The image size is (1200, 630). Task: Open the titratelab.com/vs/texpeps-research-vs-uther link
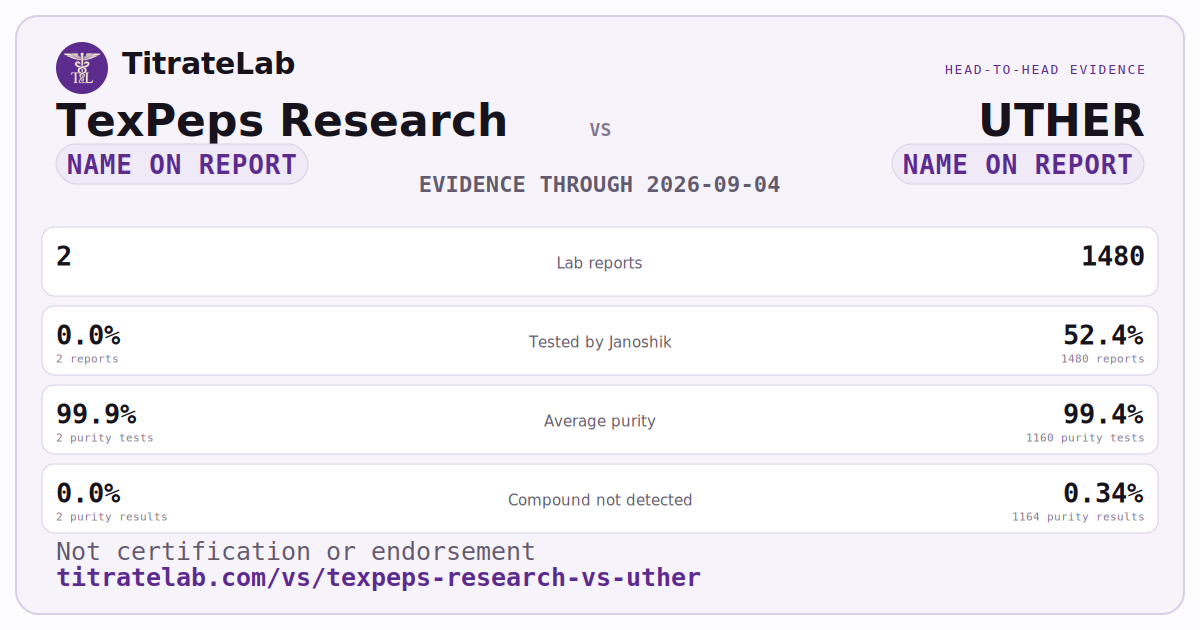379,578
